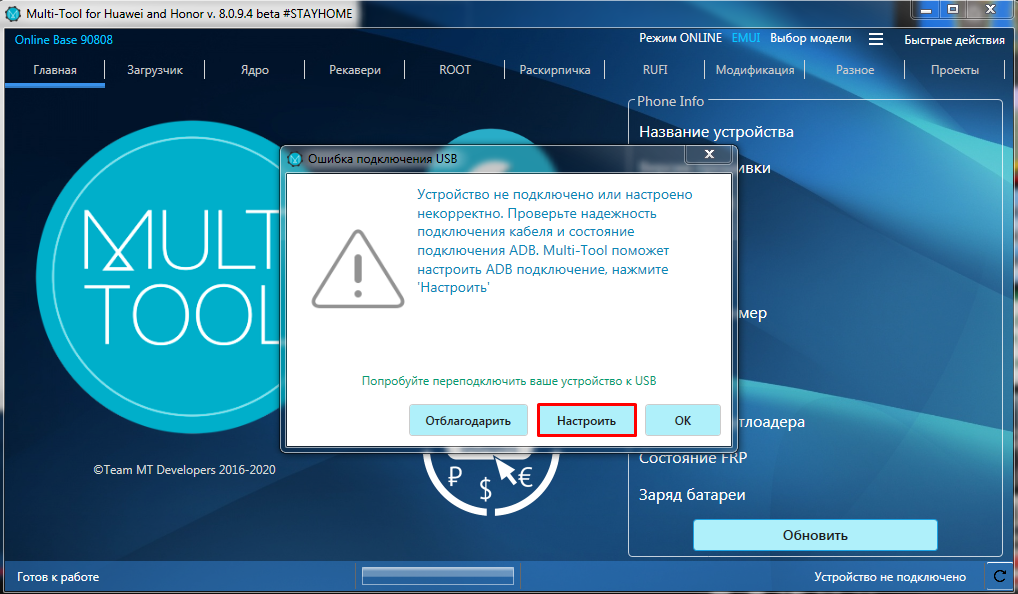The width and height of the screenshot is (1018, 594).
Task: Open the Раскирпичка tab
Action: [x=554, y=70]
